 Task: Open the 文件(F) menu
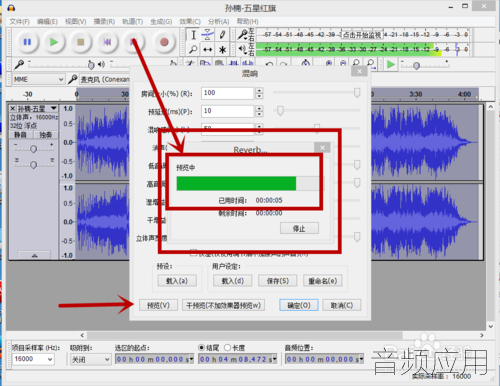pyautogui.click(x=20, y=22)
